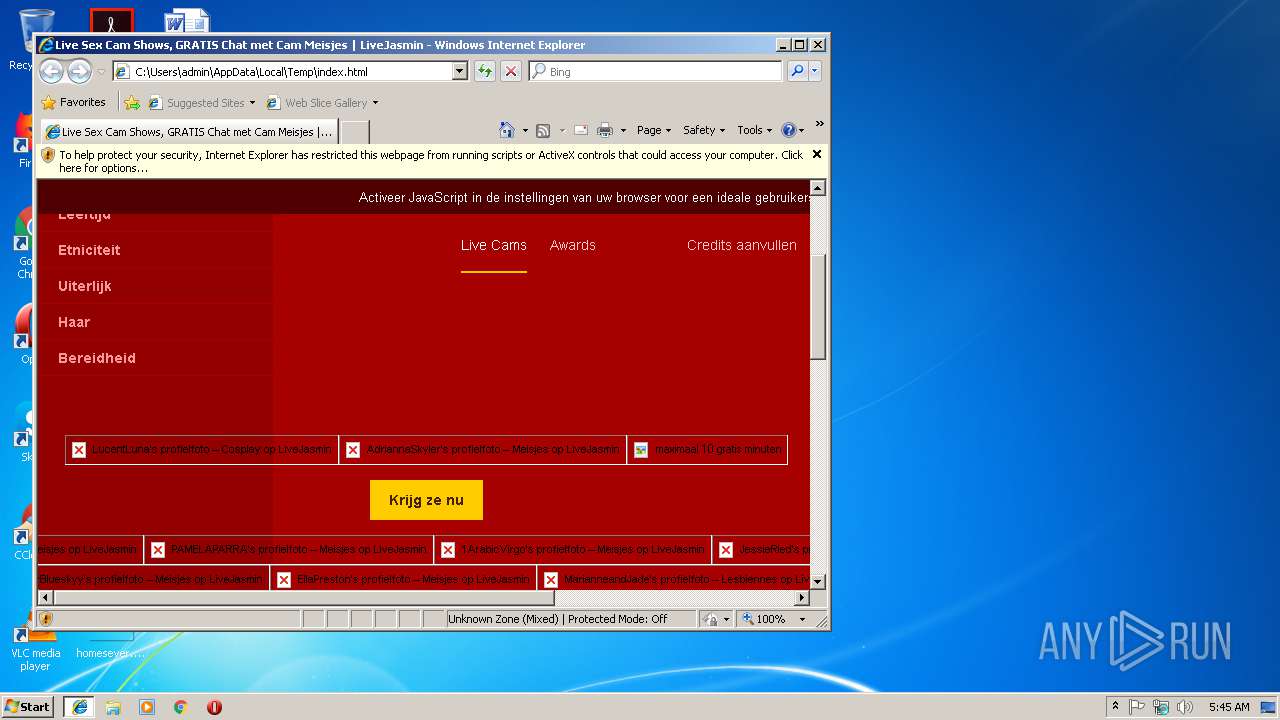This screenshot has width=1280, height=720.
Task: Click Add to Favorites Bar icon
Action: coord(131,102)
